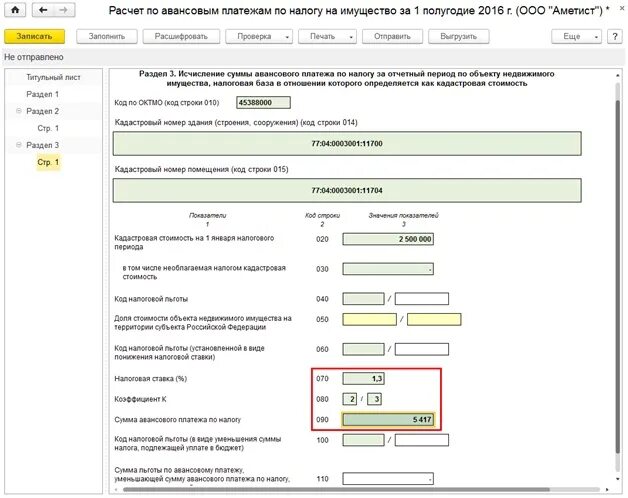Click the yellow denominator field of line 050
Viewport: 628px width, 498px height.
pyautogui.click(x=434, y=319)
